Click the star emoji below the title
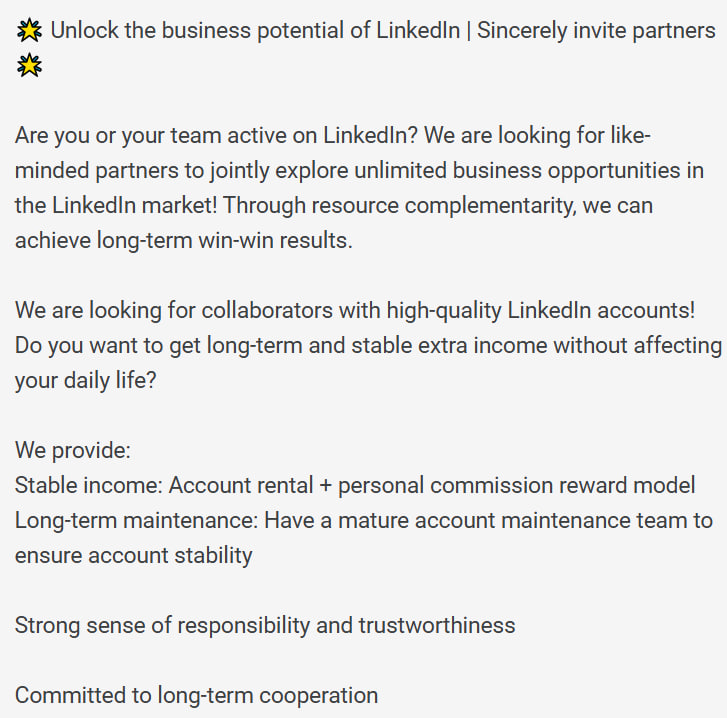Screen dimensions: 727x718 pyautogui.click(x=29, y=65)
